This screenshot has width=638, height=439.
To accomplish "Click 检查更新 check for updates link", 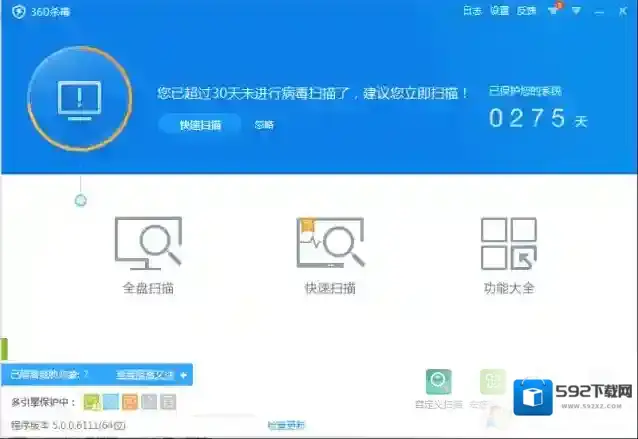I will coord(286,426).
